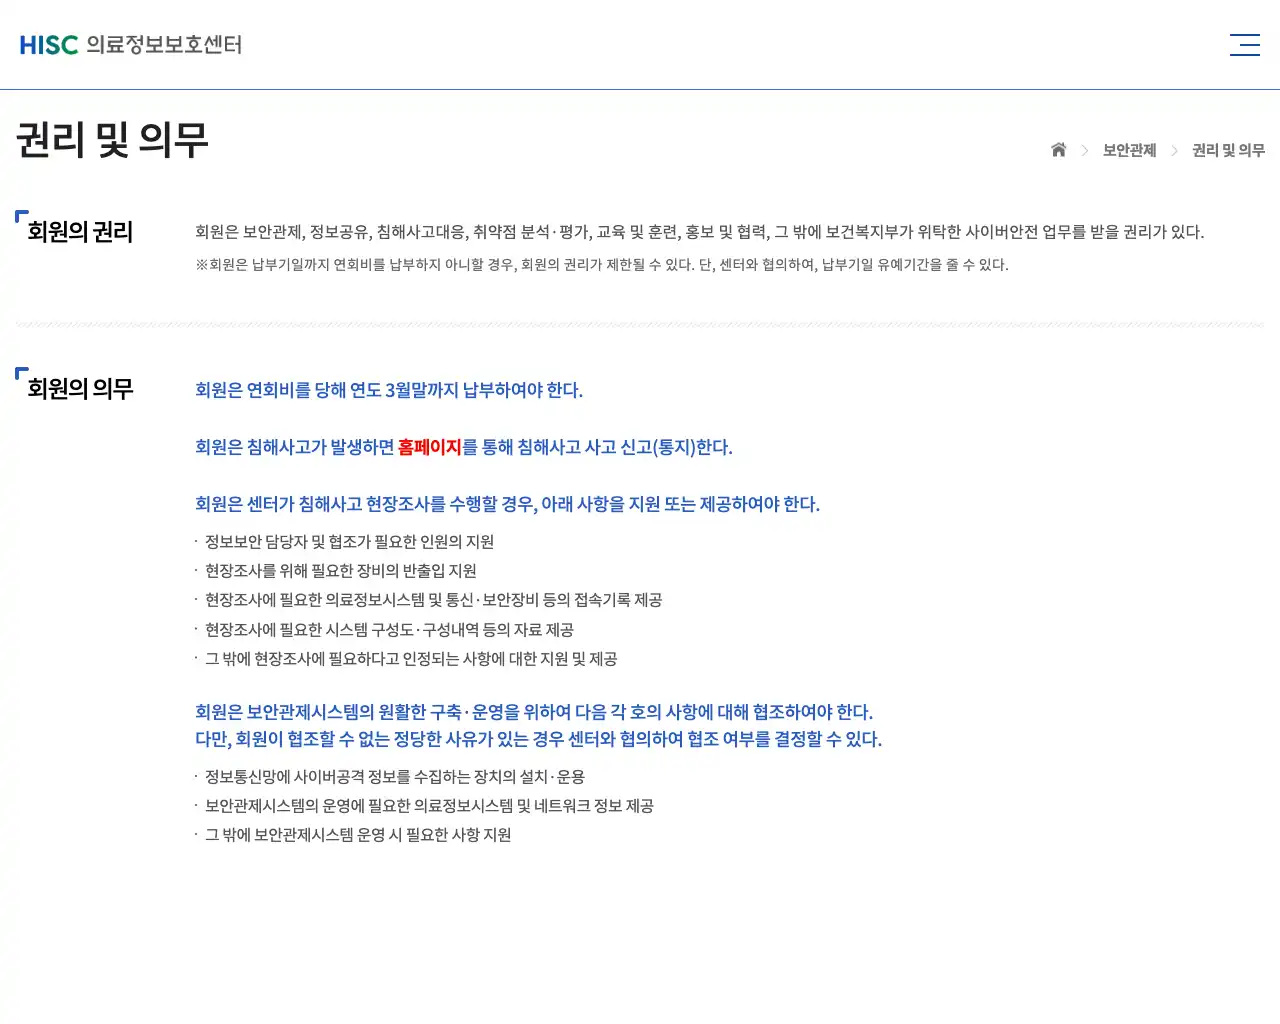Click the second breadcrumb chevron arrow
Viewport: 1280px width, 1024px height.
click(1175, 150)
